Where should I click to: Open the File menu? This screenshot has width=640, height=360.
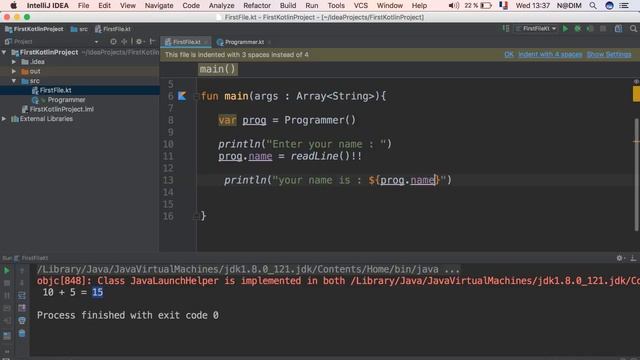coord(83,6)
